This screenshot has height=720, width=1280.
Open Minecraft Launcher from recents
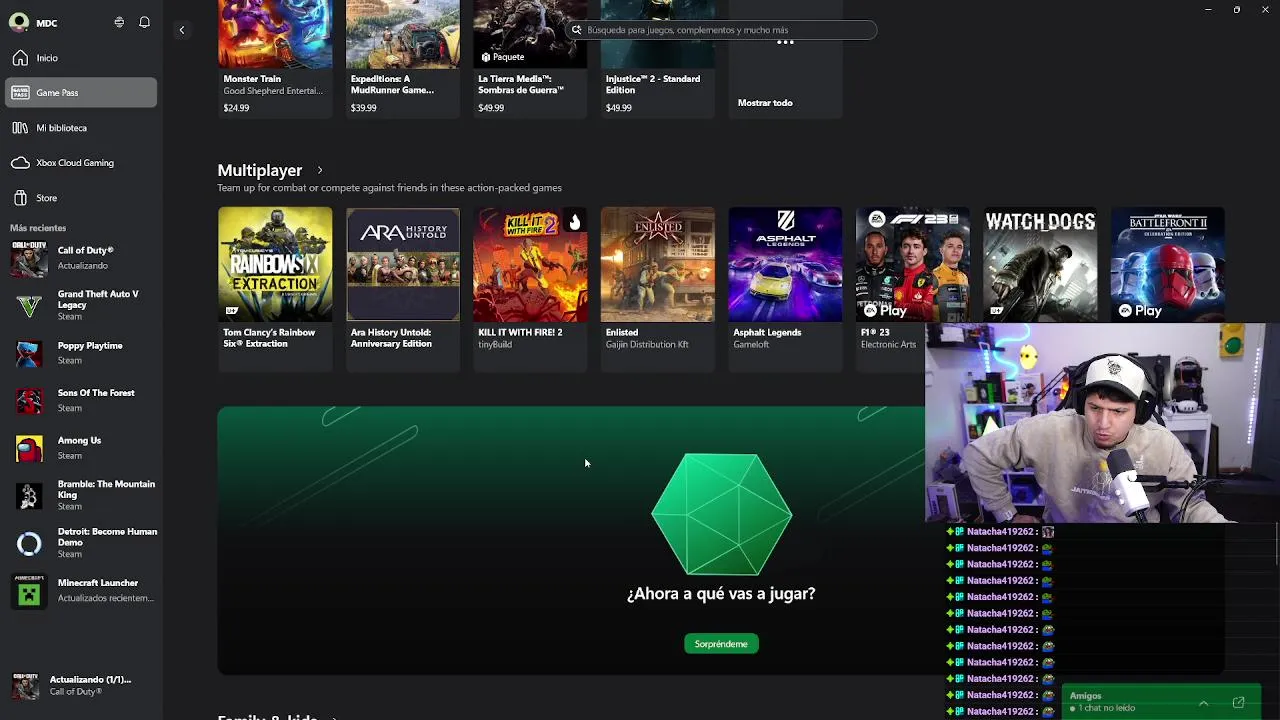[x=81, y=590]
